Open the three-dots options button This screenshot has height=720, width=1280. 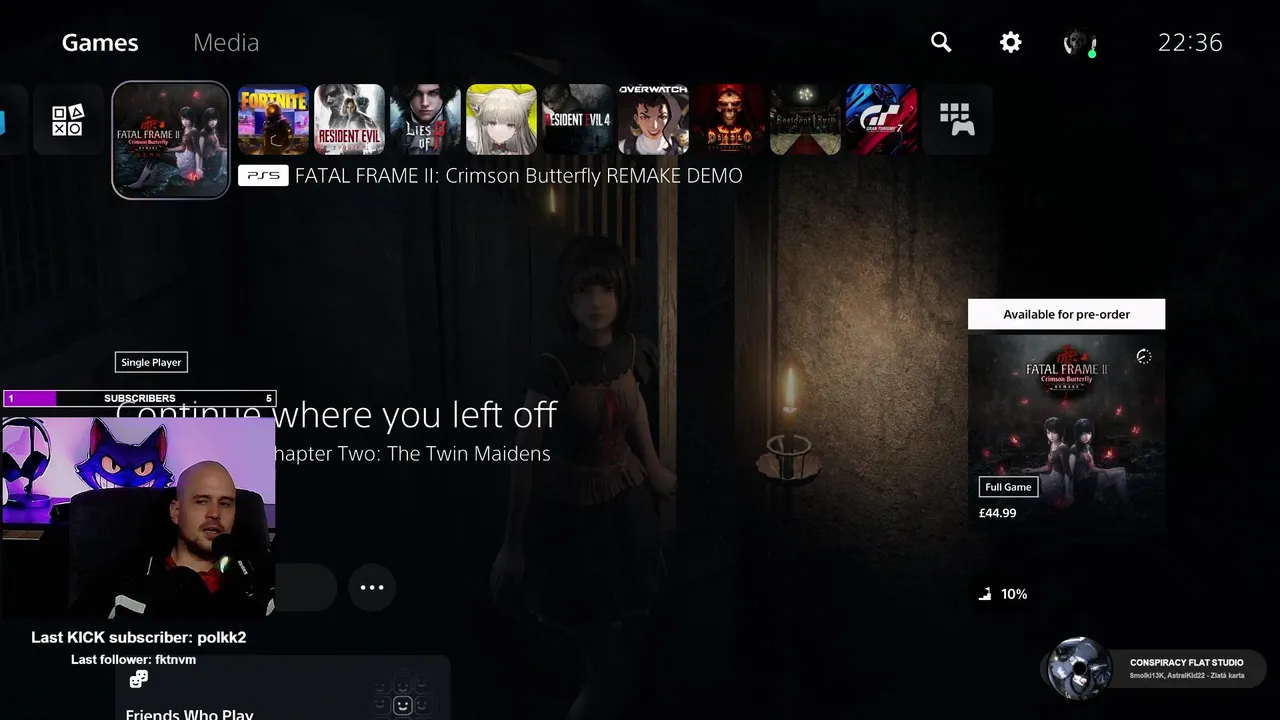[372, 587]
